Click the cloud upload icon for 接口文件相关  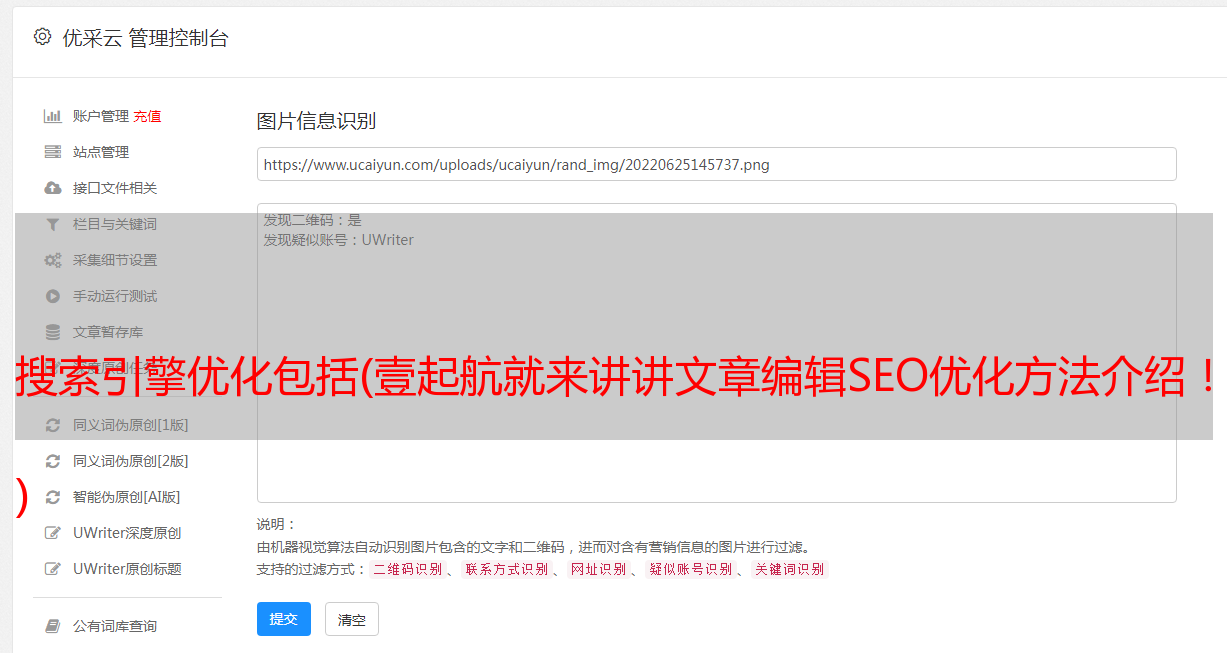coord(53,188)
